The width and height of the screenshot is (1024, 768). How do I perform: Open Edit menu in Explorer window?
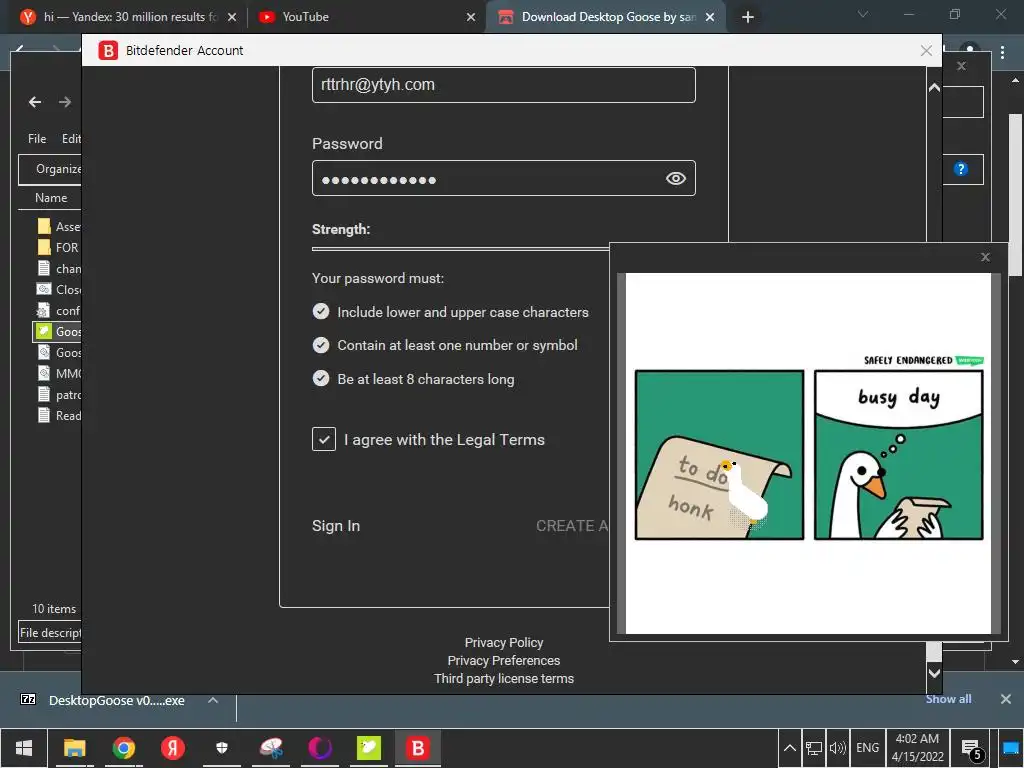(71, 138)
